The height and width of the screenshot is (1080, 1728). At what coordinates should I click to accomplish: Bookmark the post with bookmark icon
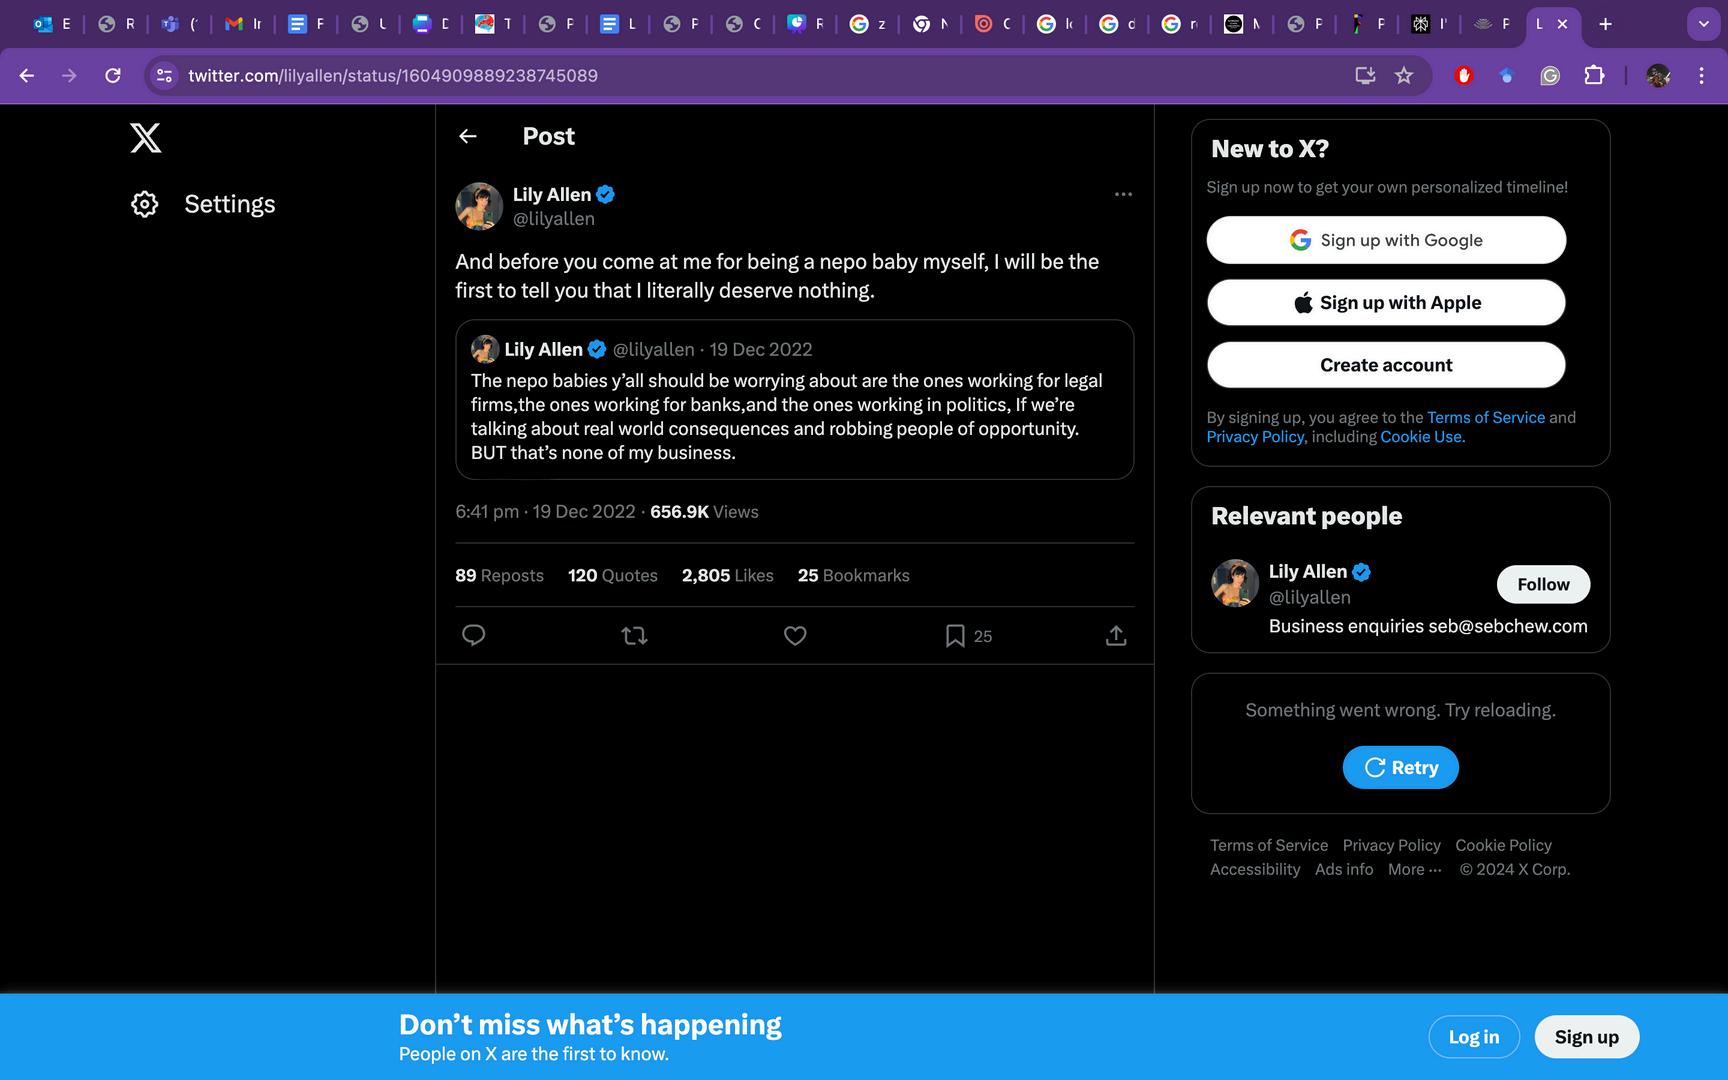coord(955,635)
